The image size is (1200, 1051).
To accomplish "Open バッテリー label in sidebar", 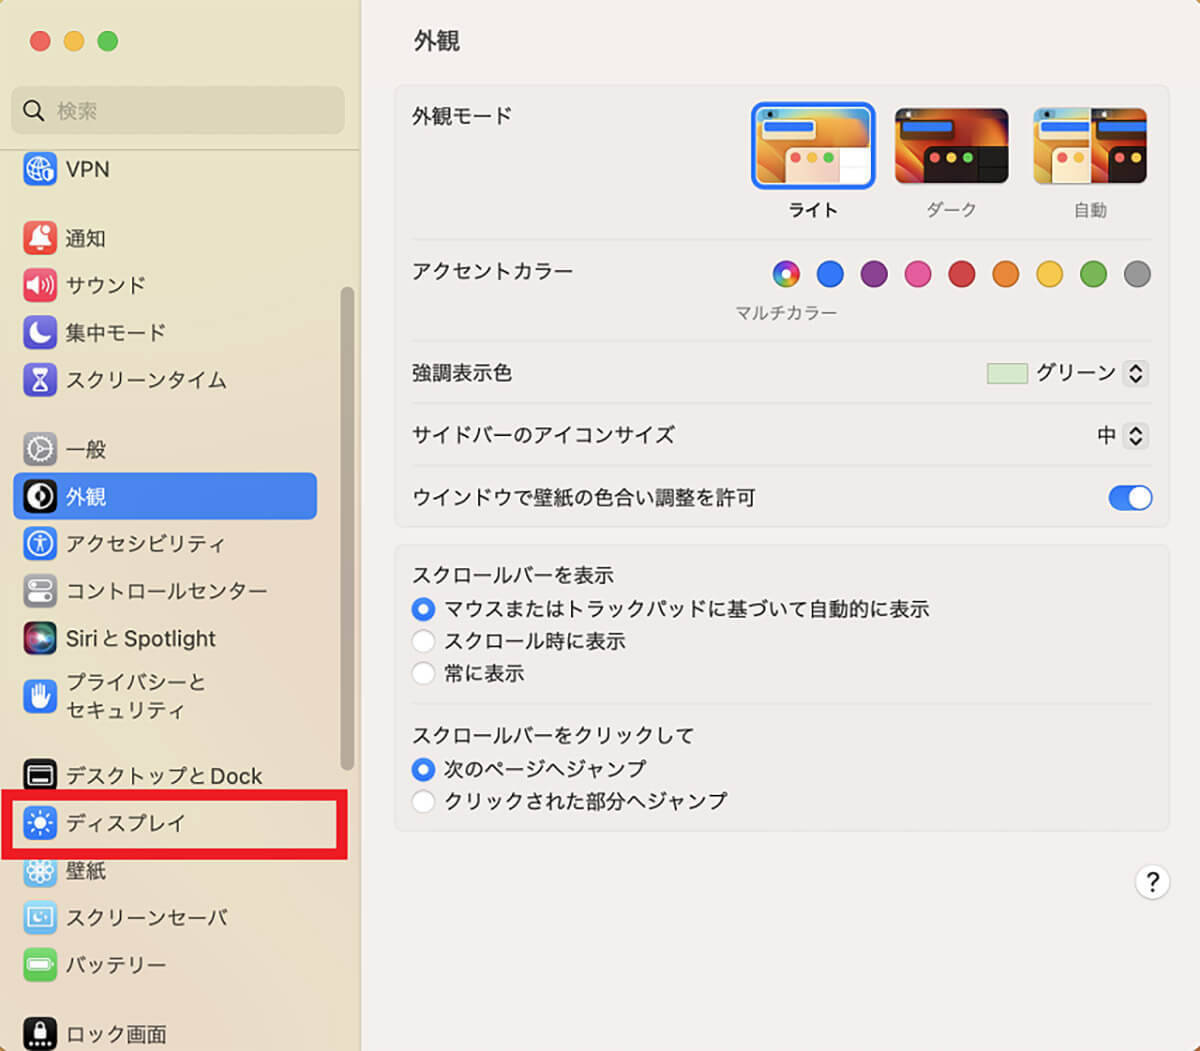I will click(116, 965).
